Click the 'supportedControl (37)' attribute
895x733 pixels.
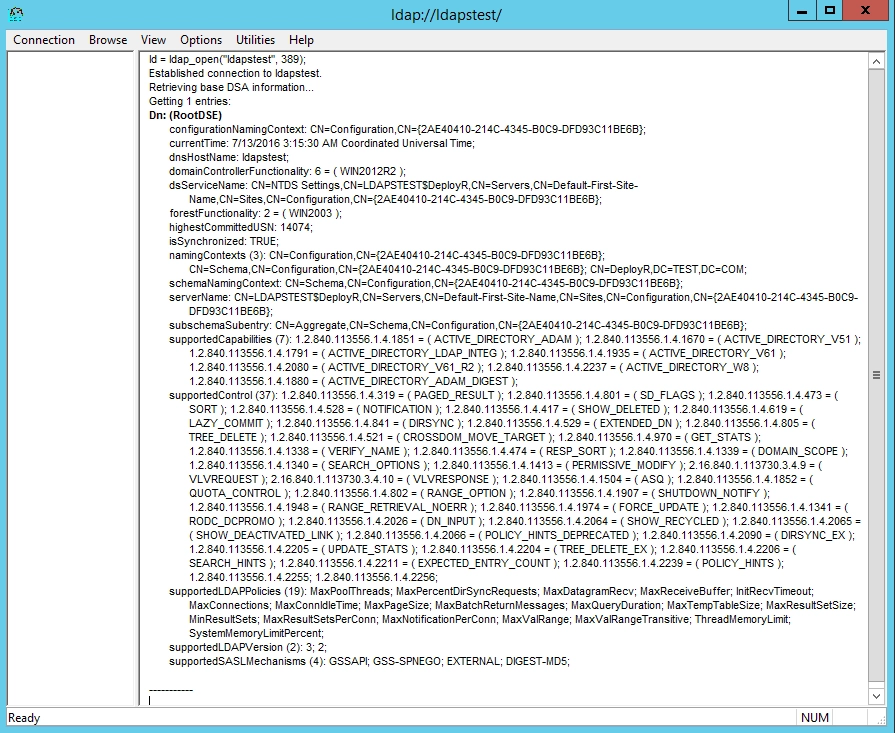pos(223,395)
